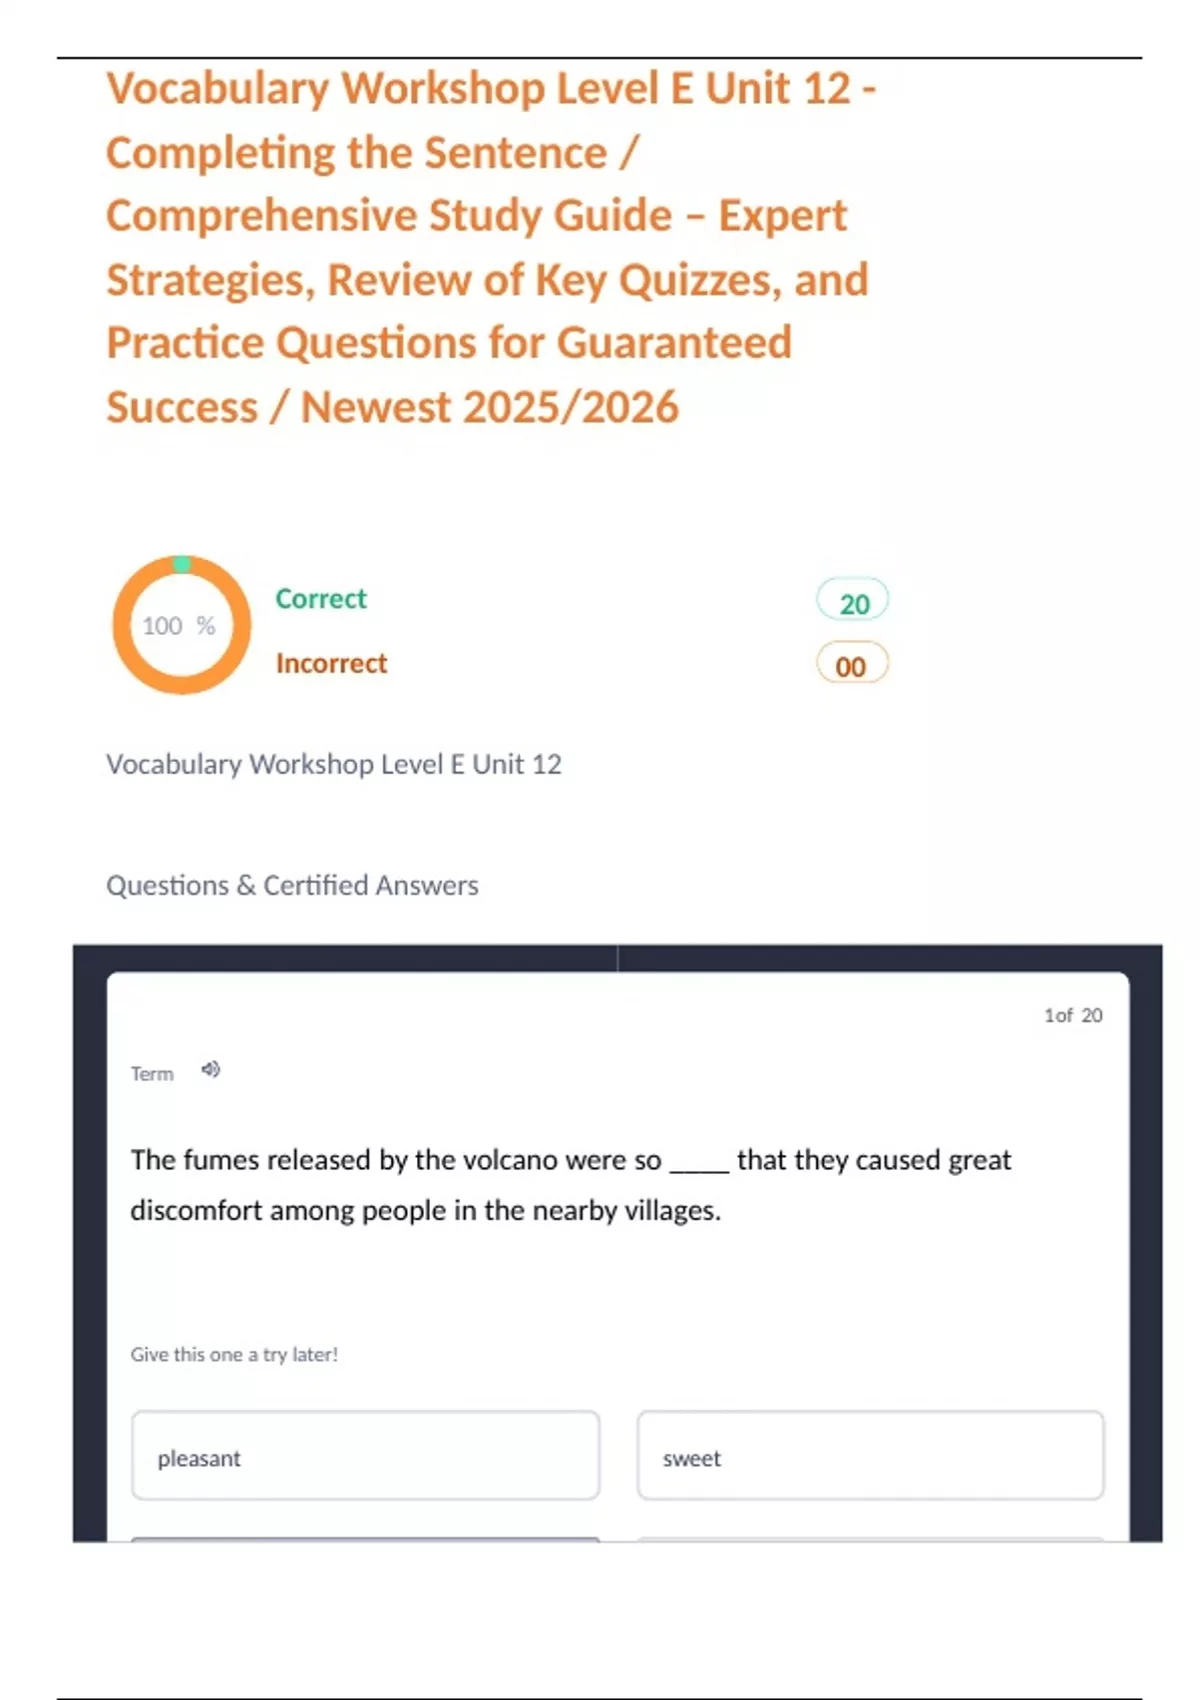
Task: Select the cut-off answer option below "pleasant"
Action: tap(365, 1538)
